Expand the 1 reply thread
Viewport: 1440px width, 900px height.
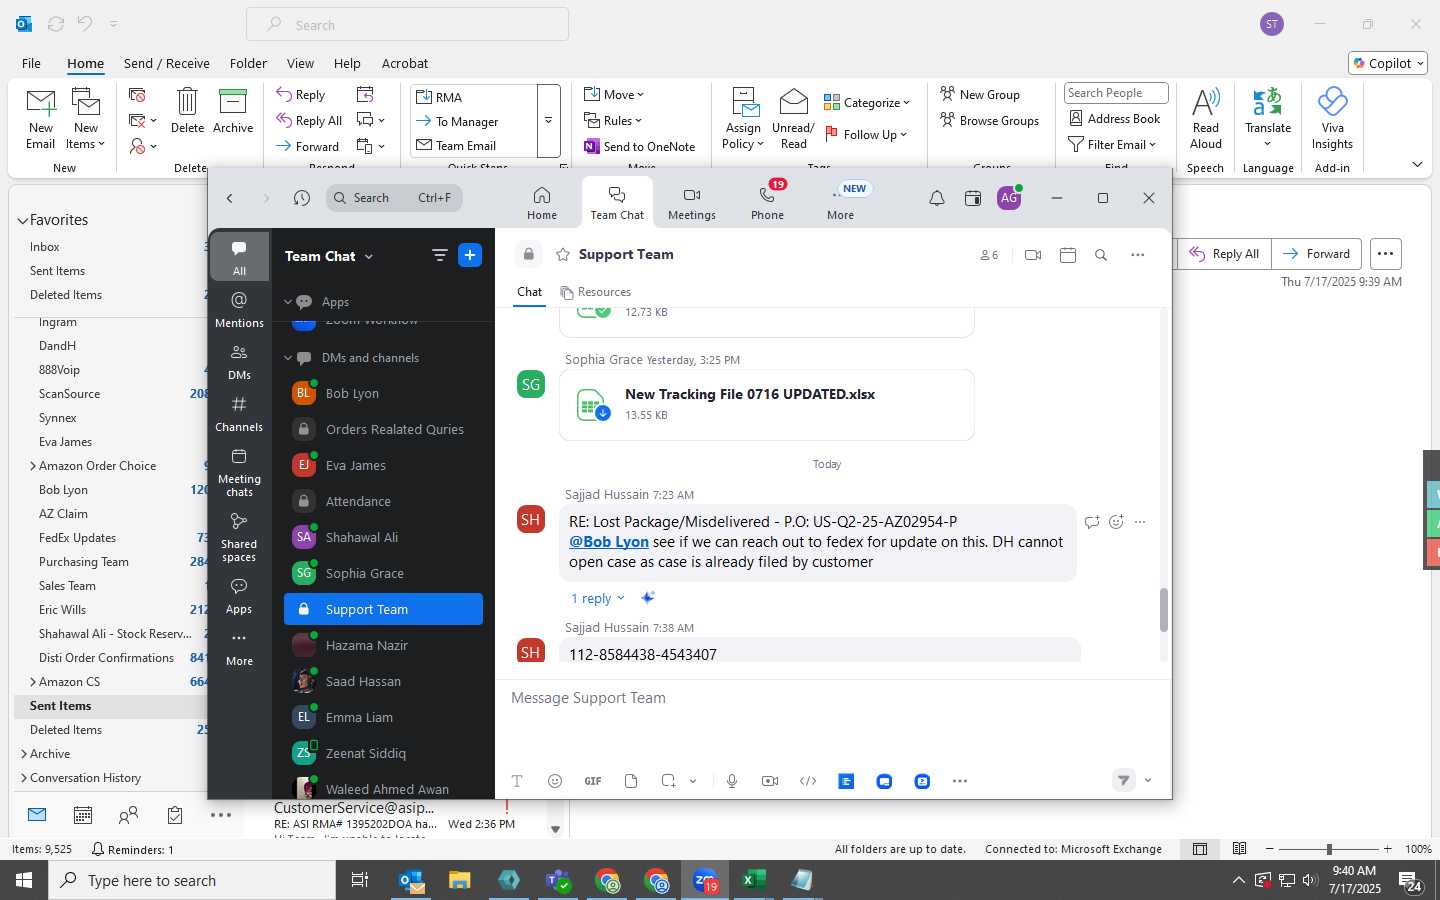(597, 598)
